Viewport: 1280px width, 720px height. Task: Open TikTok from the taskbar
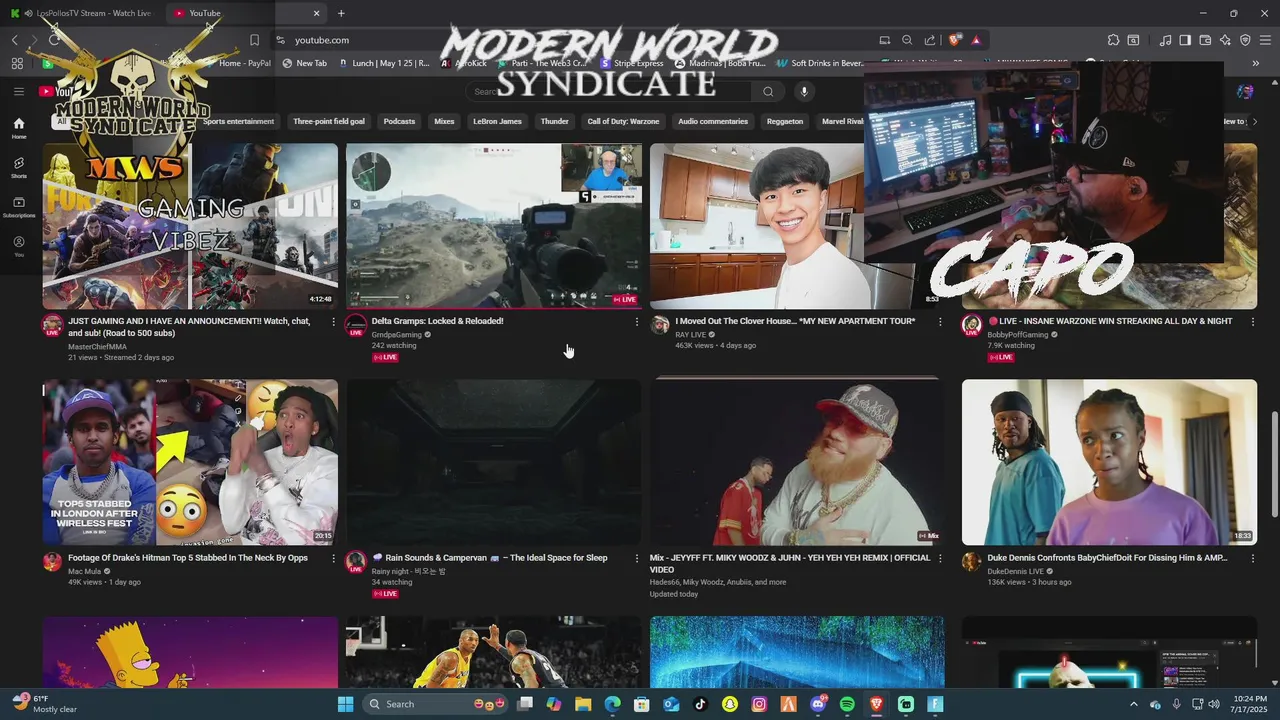700,704
